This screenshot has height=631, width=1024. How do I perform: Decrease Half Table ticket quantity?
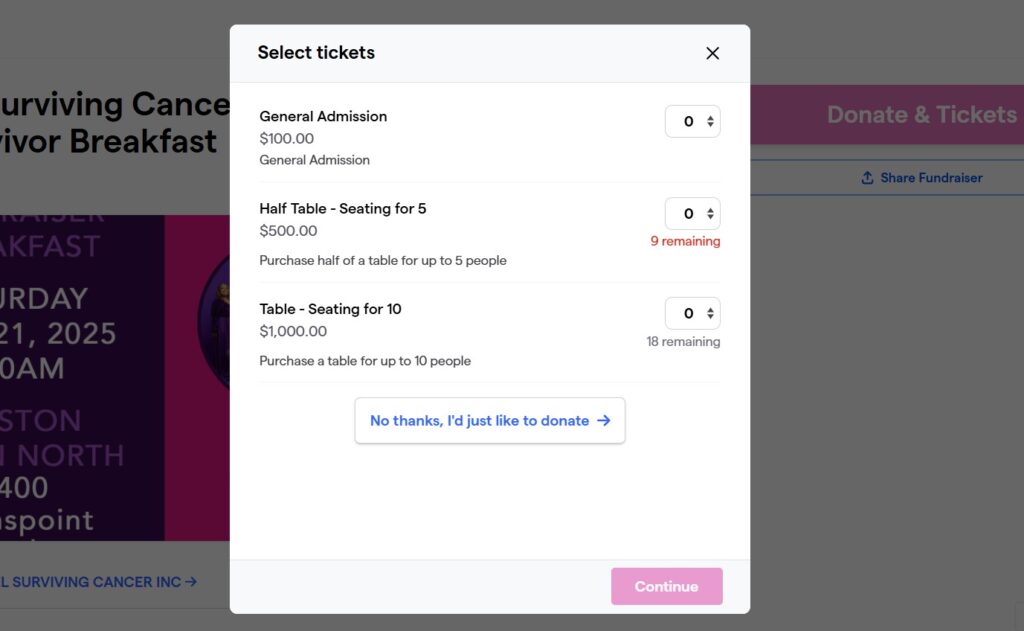[711, 218]
